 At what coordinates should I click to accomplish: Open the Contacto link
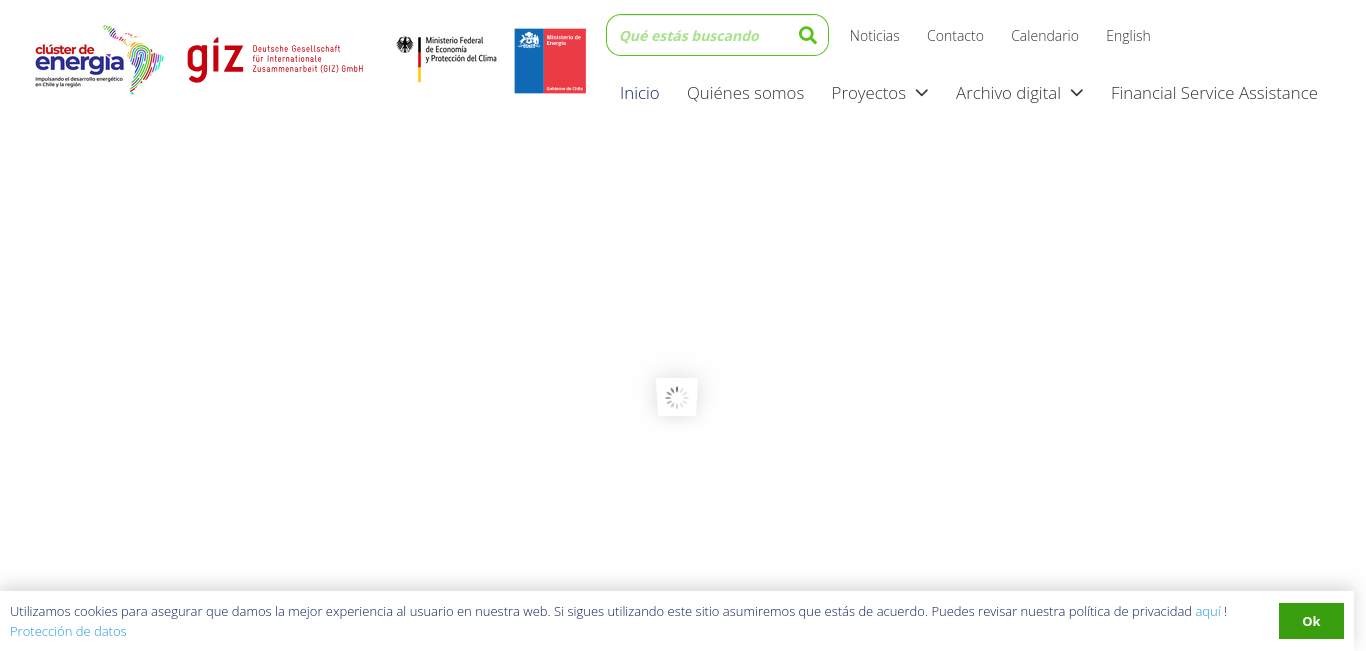[955, 36]
